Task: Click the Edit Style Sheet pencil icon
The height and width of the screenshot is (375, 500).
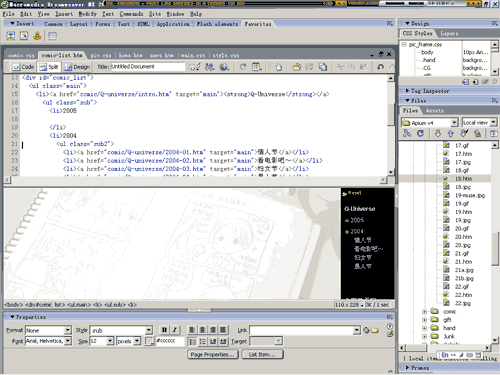Action: point(485,82)
